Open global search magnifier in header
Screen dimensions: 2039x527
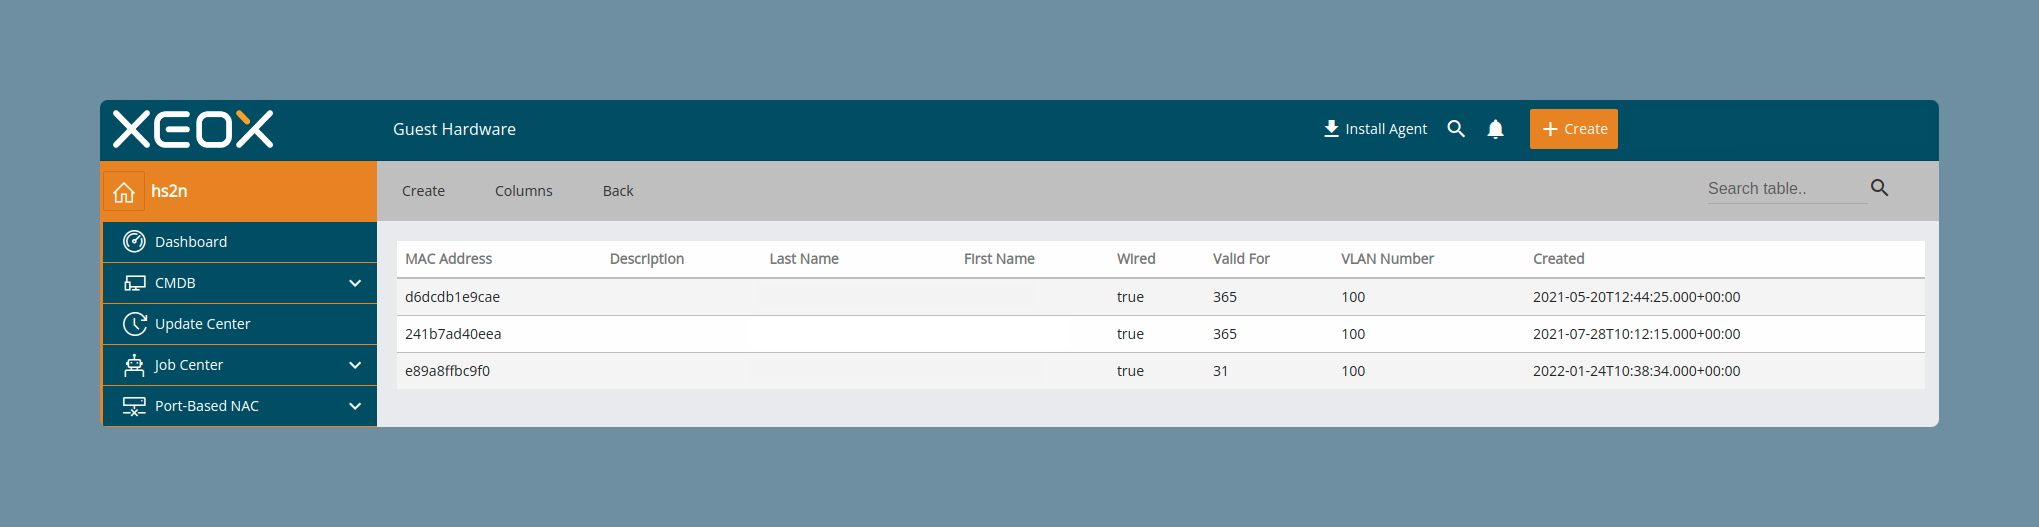[1456, 129]
